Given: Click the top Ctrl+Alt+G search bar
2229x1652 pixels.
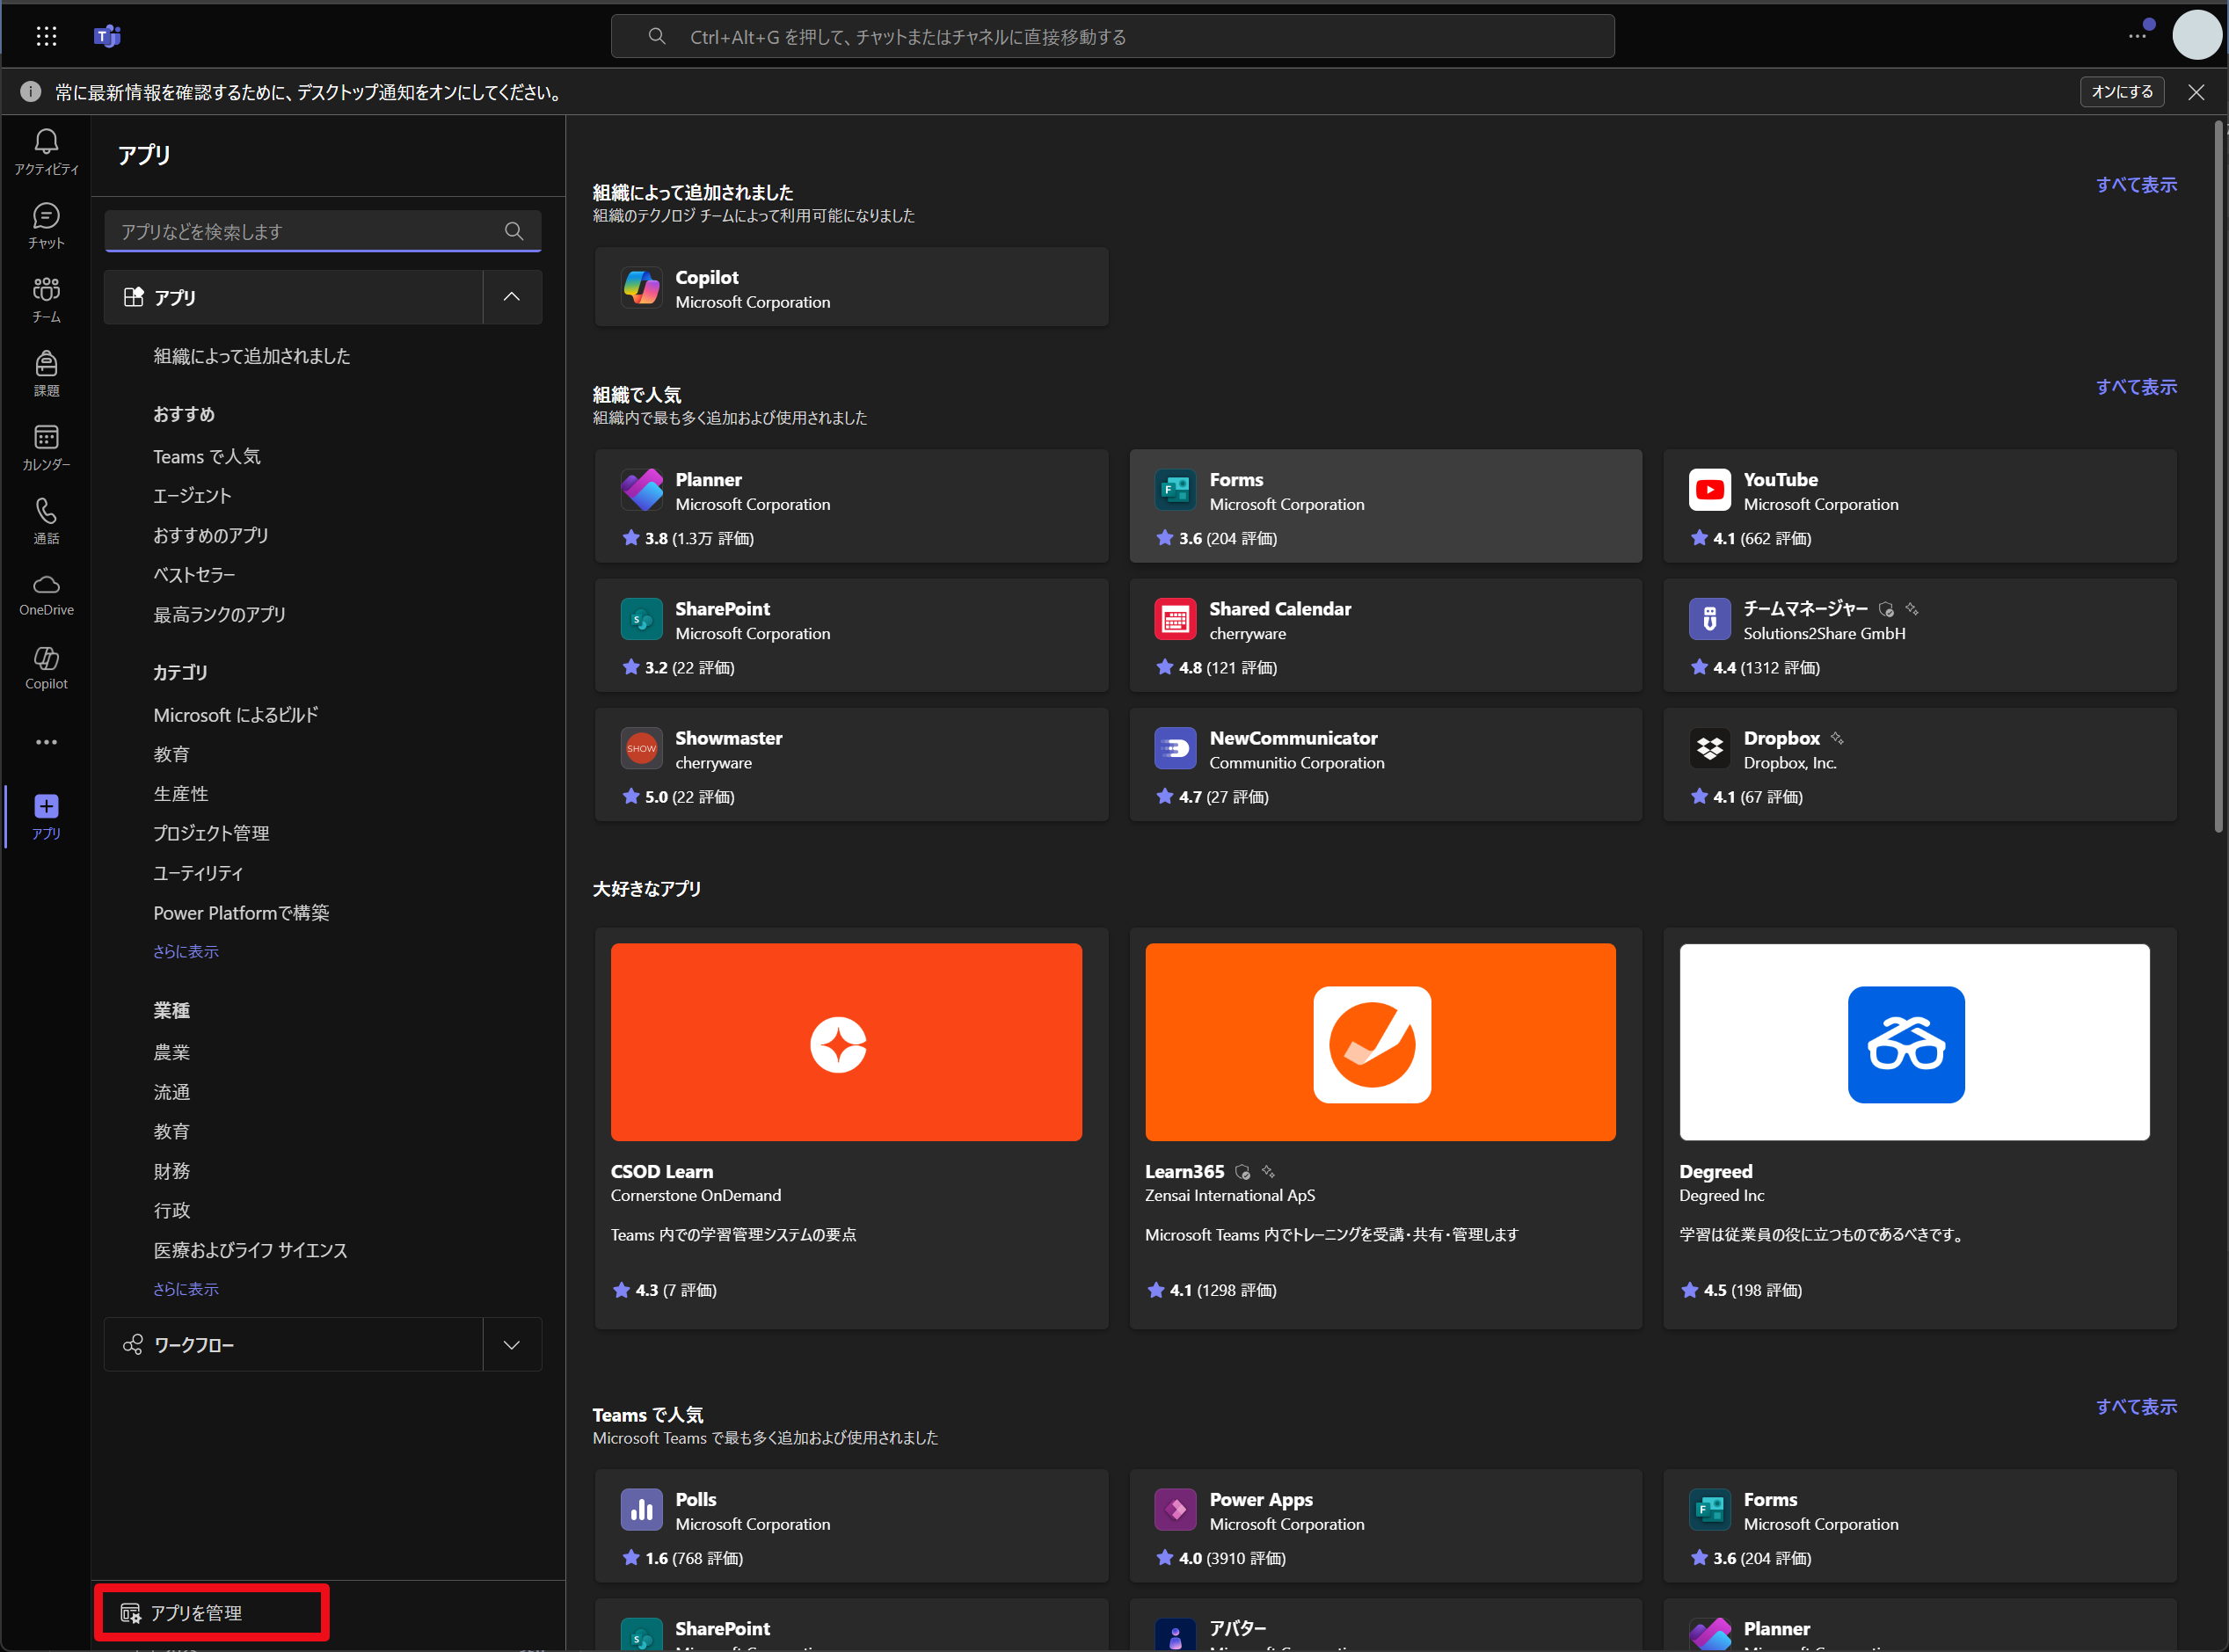Looking at the screenshot, I should [x=1112, y=36].
